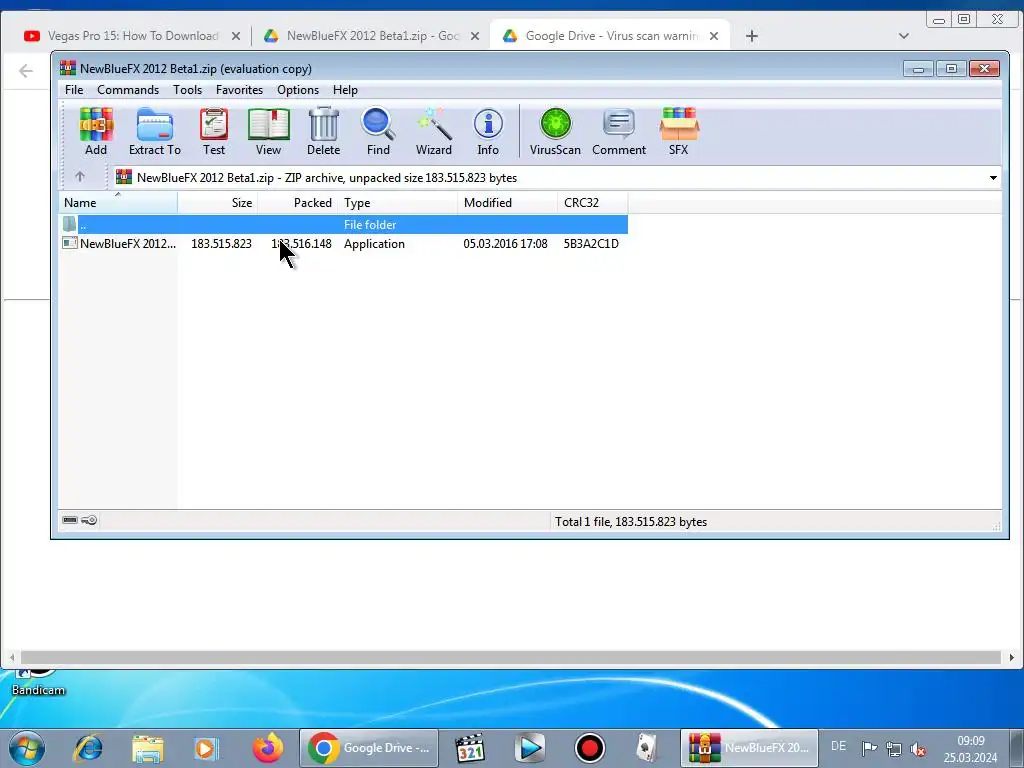Open the Find magnifier tool
Viewport: 1024px width, 768px height.
[378, 131]
